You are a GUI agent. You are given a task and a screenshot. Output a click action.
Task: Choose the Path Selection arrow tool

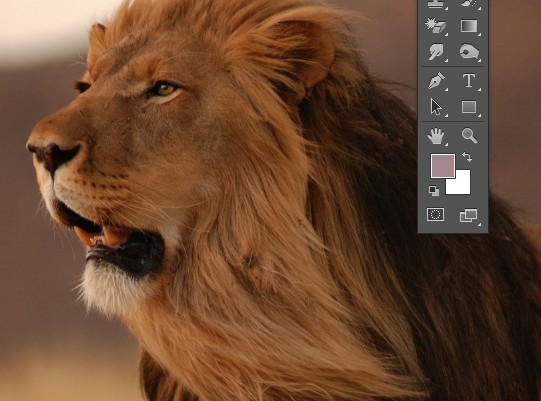436,107
